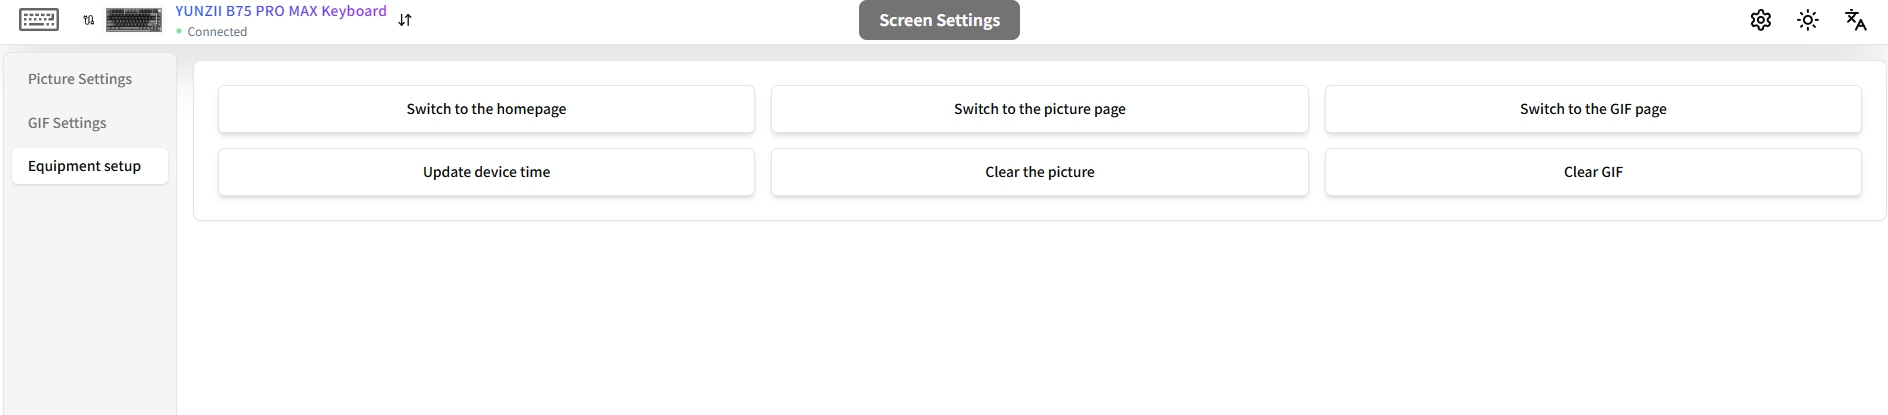Open GIF Settings in sidebar
Screen dimensions: 1888x415
tap(67, 123)
